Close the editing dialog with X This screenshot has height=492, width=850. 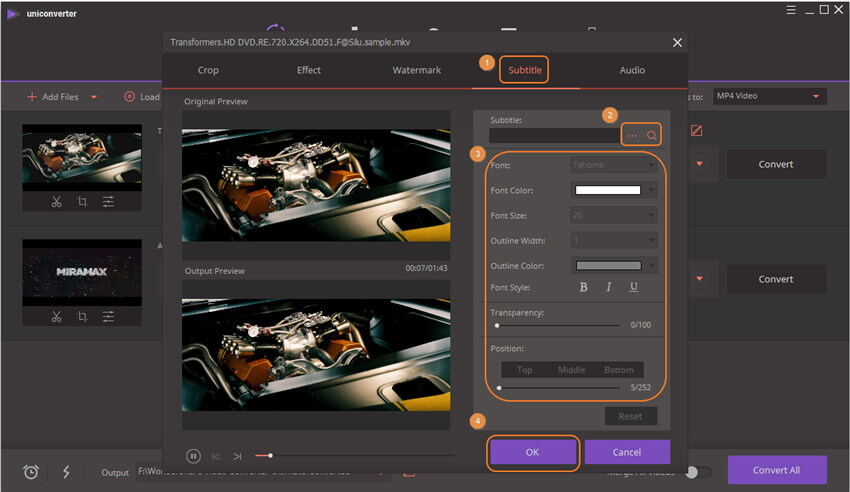click(x=677, y=42)
